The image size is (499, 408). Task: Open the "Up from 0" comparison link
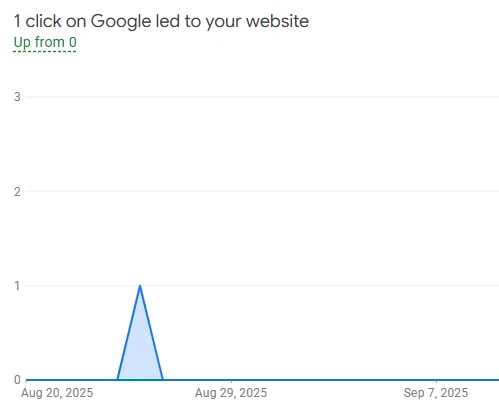click(x=45, y=43)
